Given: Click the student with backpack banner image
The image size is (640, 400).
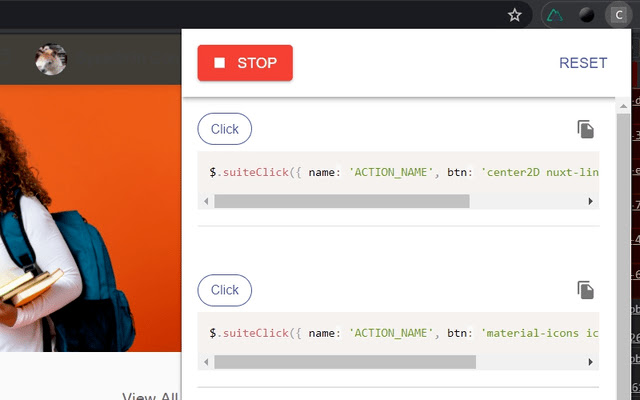Looking at the screenshot, I should coord(90,218).
